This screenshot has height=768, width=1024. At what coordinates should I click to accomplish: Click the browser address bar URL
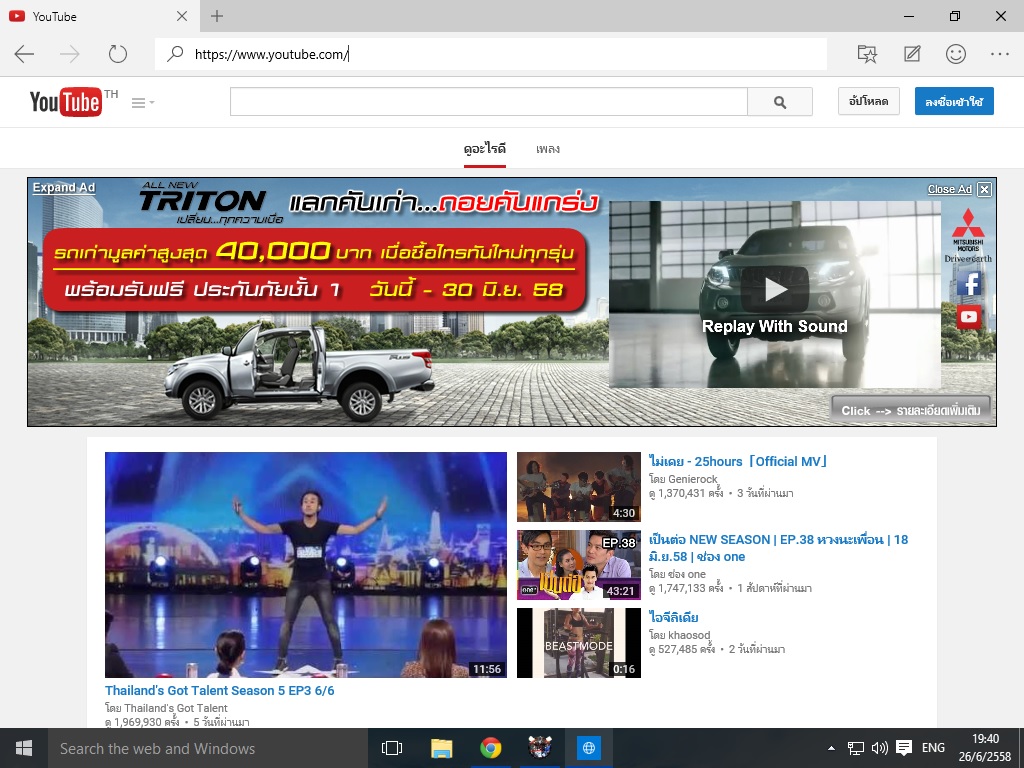click(272, 54)
